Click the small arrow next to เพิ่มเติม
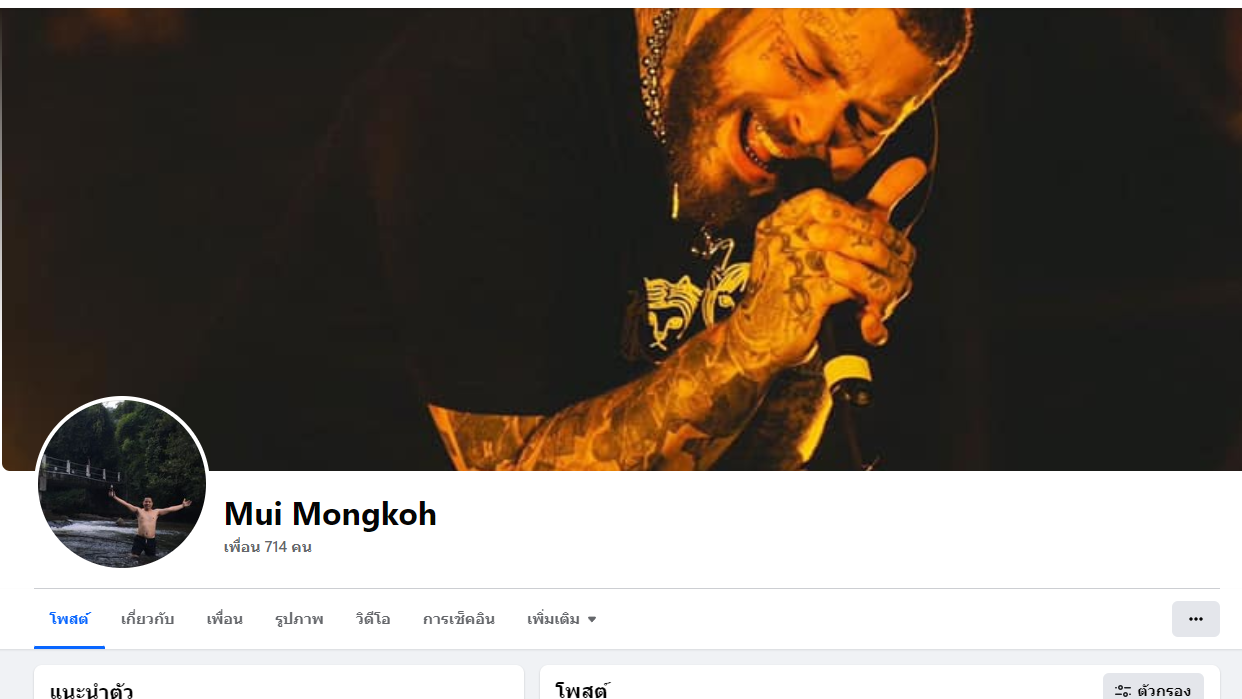The image size is (1242, 699). point(592,619)
